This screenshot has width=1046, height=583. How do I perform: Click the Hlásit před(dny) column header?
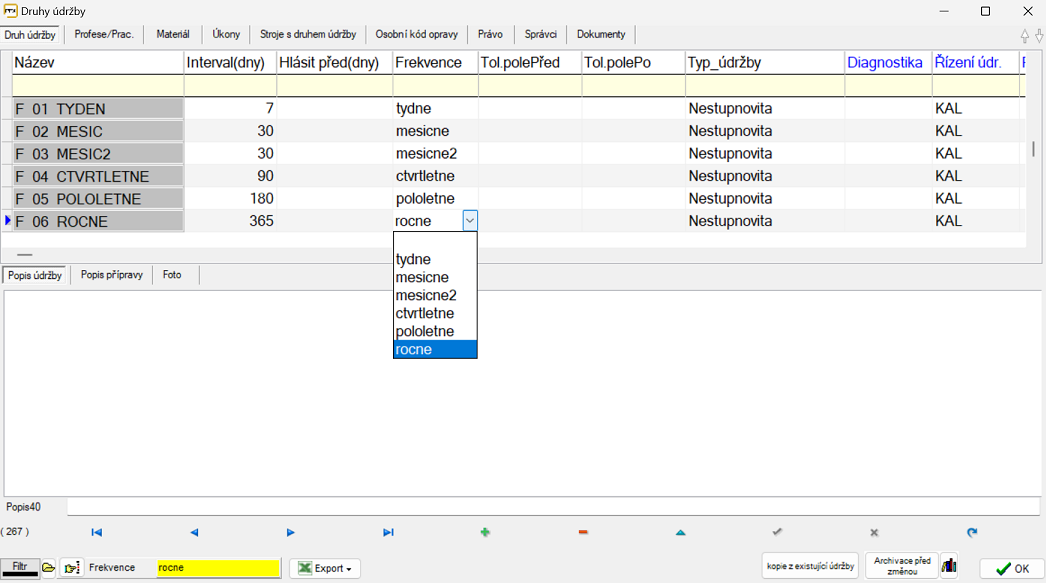(x=335, y=63)
